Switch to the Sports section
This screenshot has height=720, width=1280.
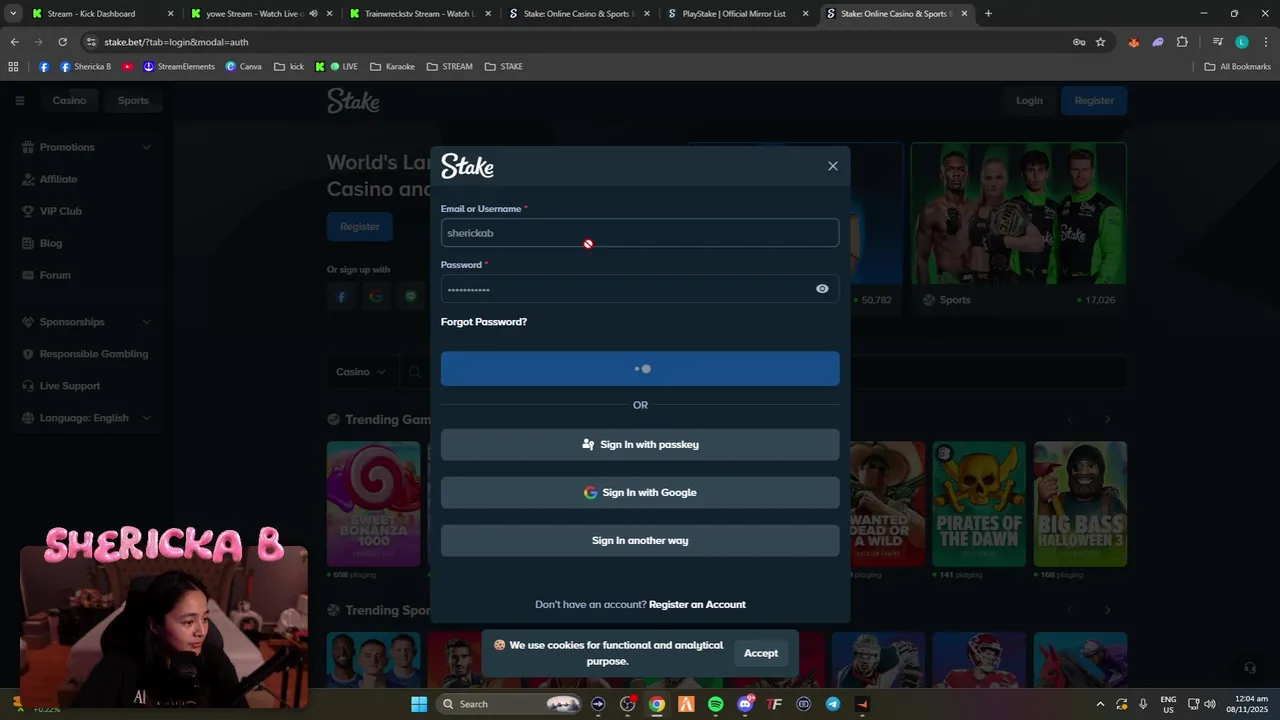(x=133, y=100)
